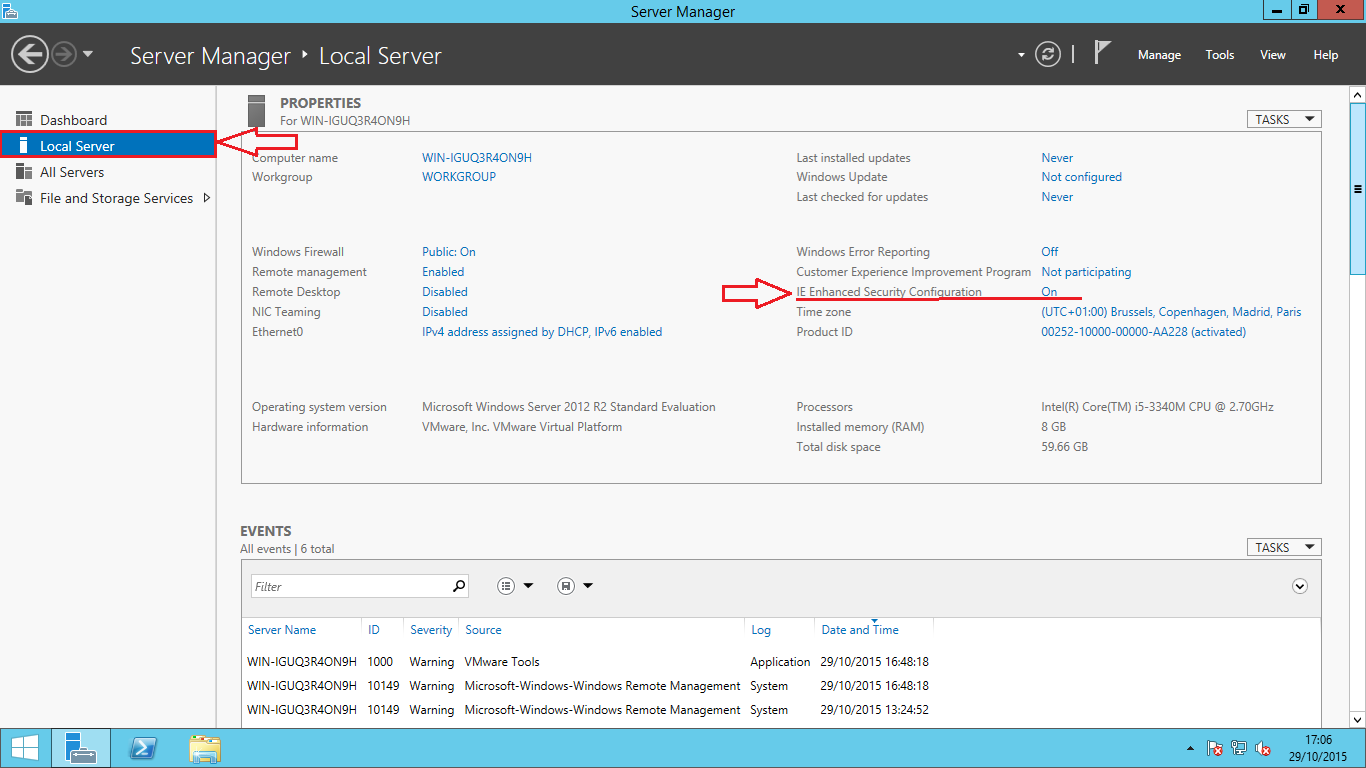This screenshot has width=1366, height=768.
Task: Sort events by Date and Time column
Action: pos(860,630)
